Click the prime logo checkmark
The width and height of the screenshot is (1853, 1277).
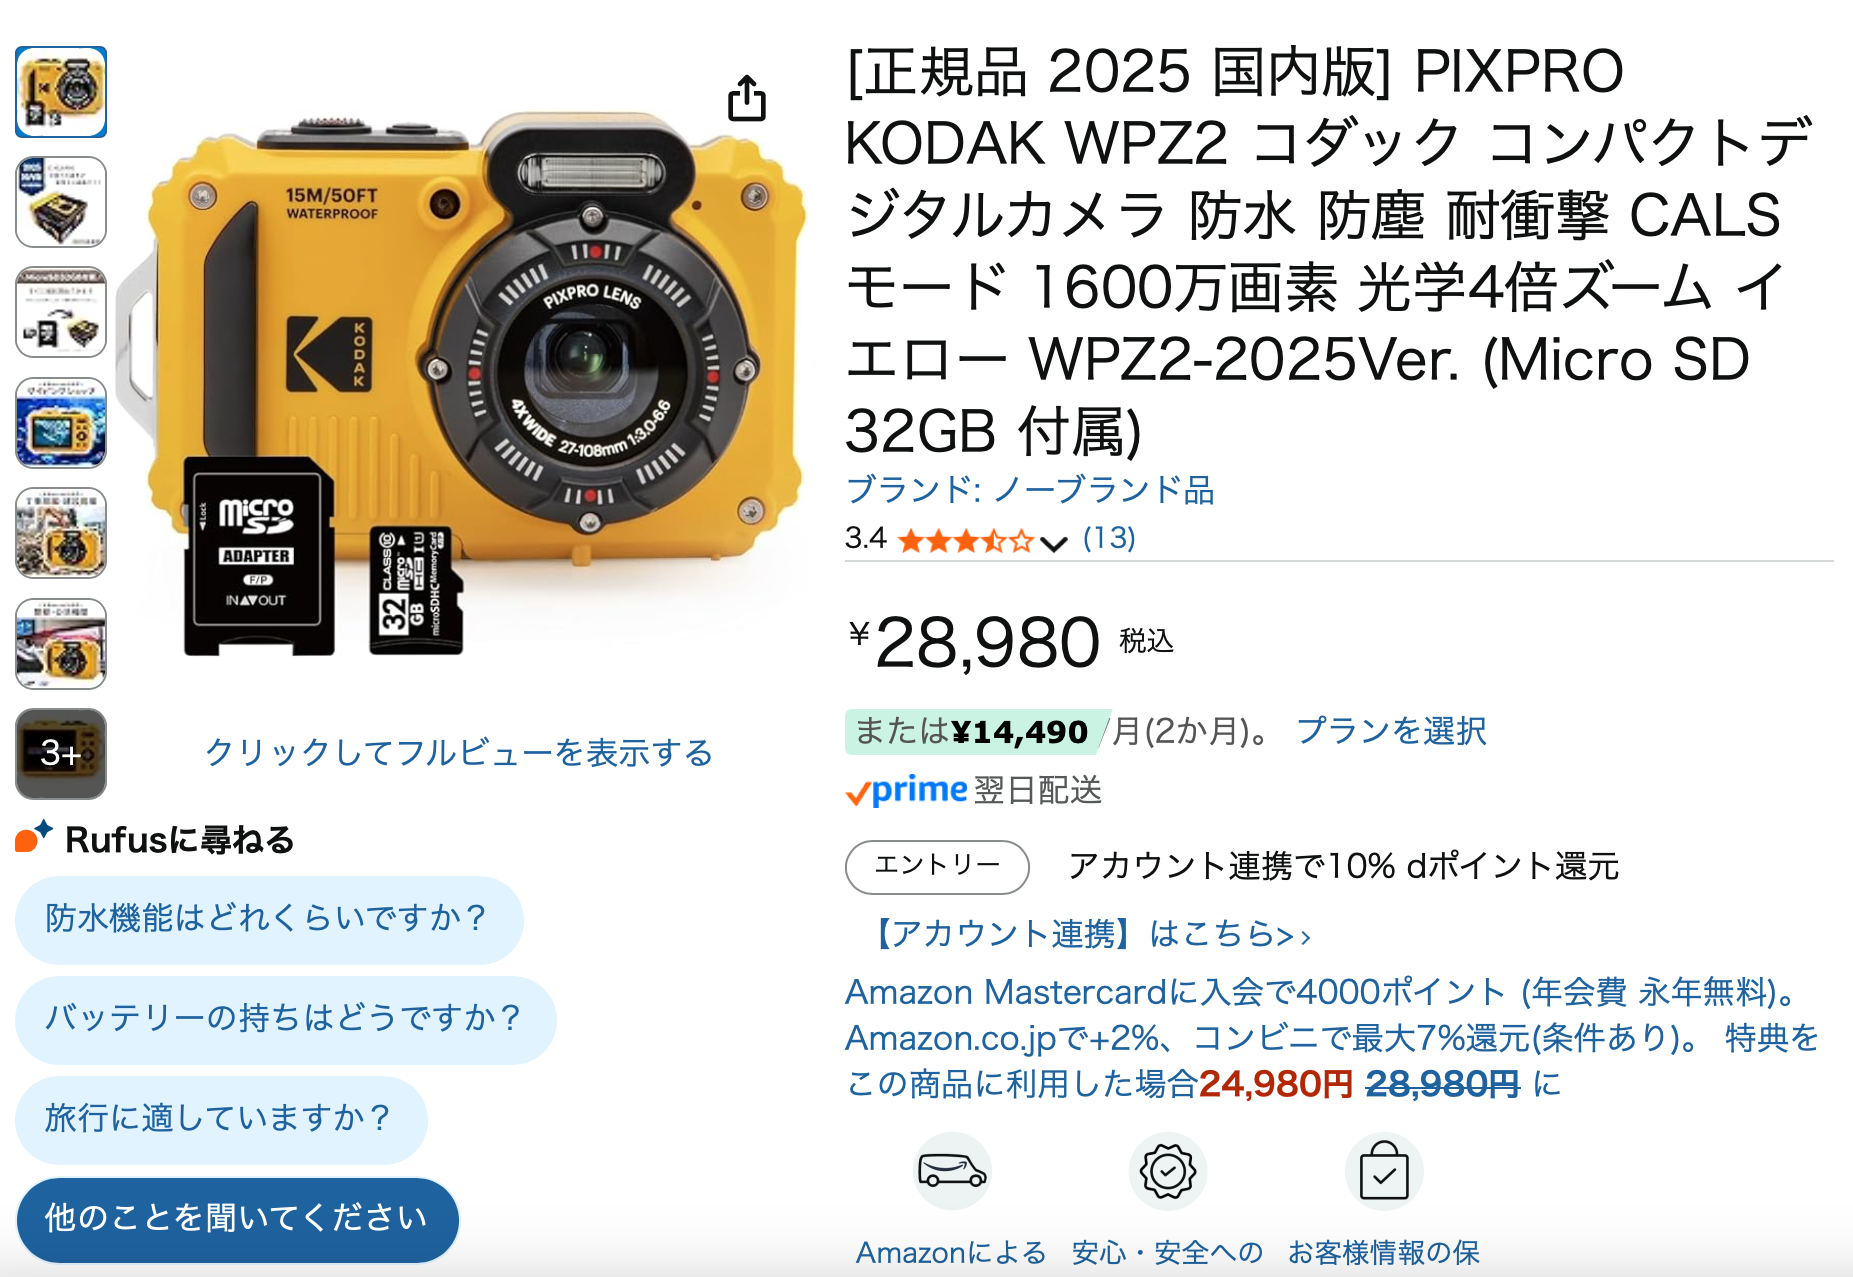[858, 794]
